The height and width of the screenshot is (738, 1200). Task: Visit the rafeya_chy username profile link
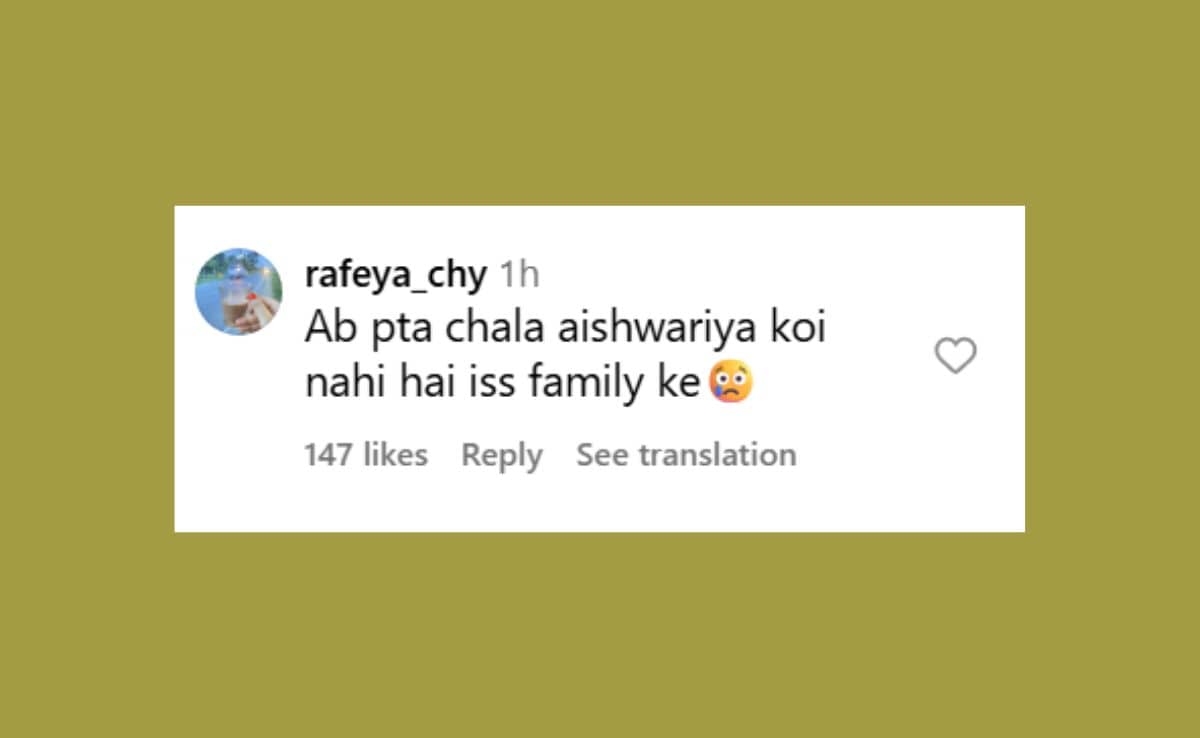tap(395, 275)
